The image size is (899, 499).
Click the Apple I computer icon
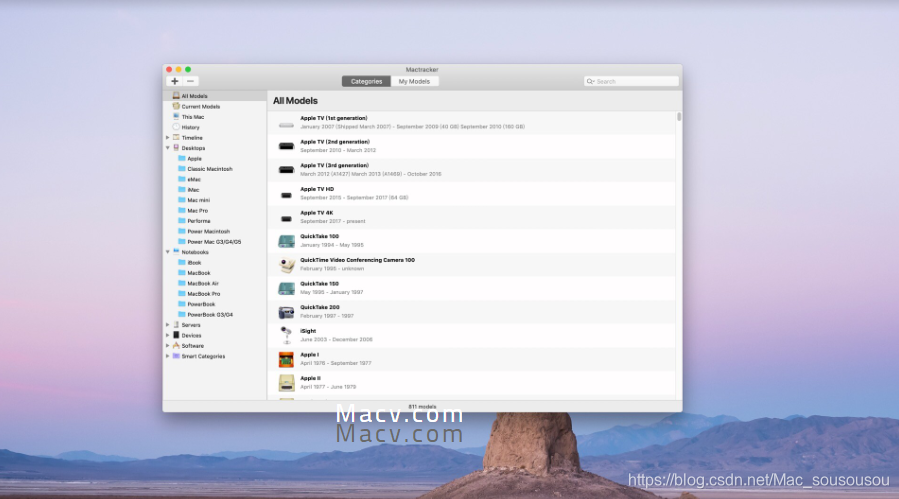[x=286, y=359]
